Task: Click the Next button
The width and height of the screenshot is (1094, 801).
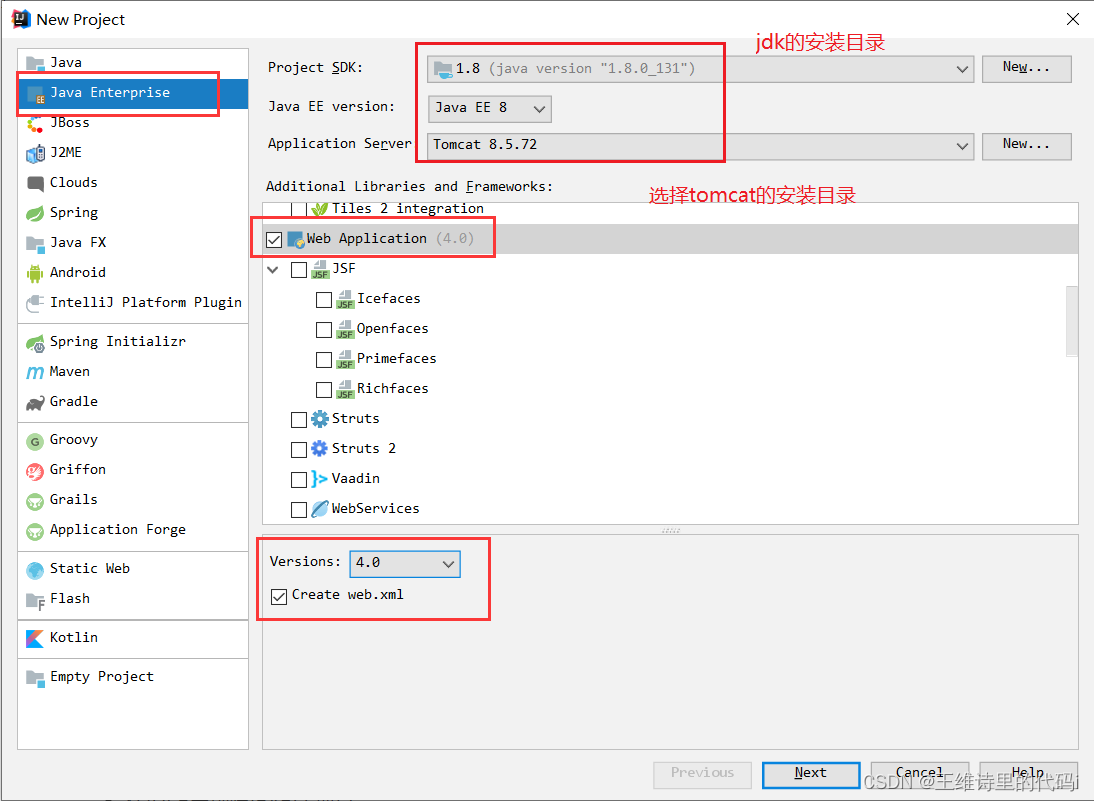Action: pyautogui.click(x=811, y=774)
